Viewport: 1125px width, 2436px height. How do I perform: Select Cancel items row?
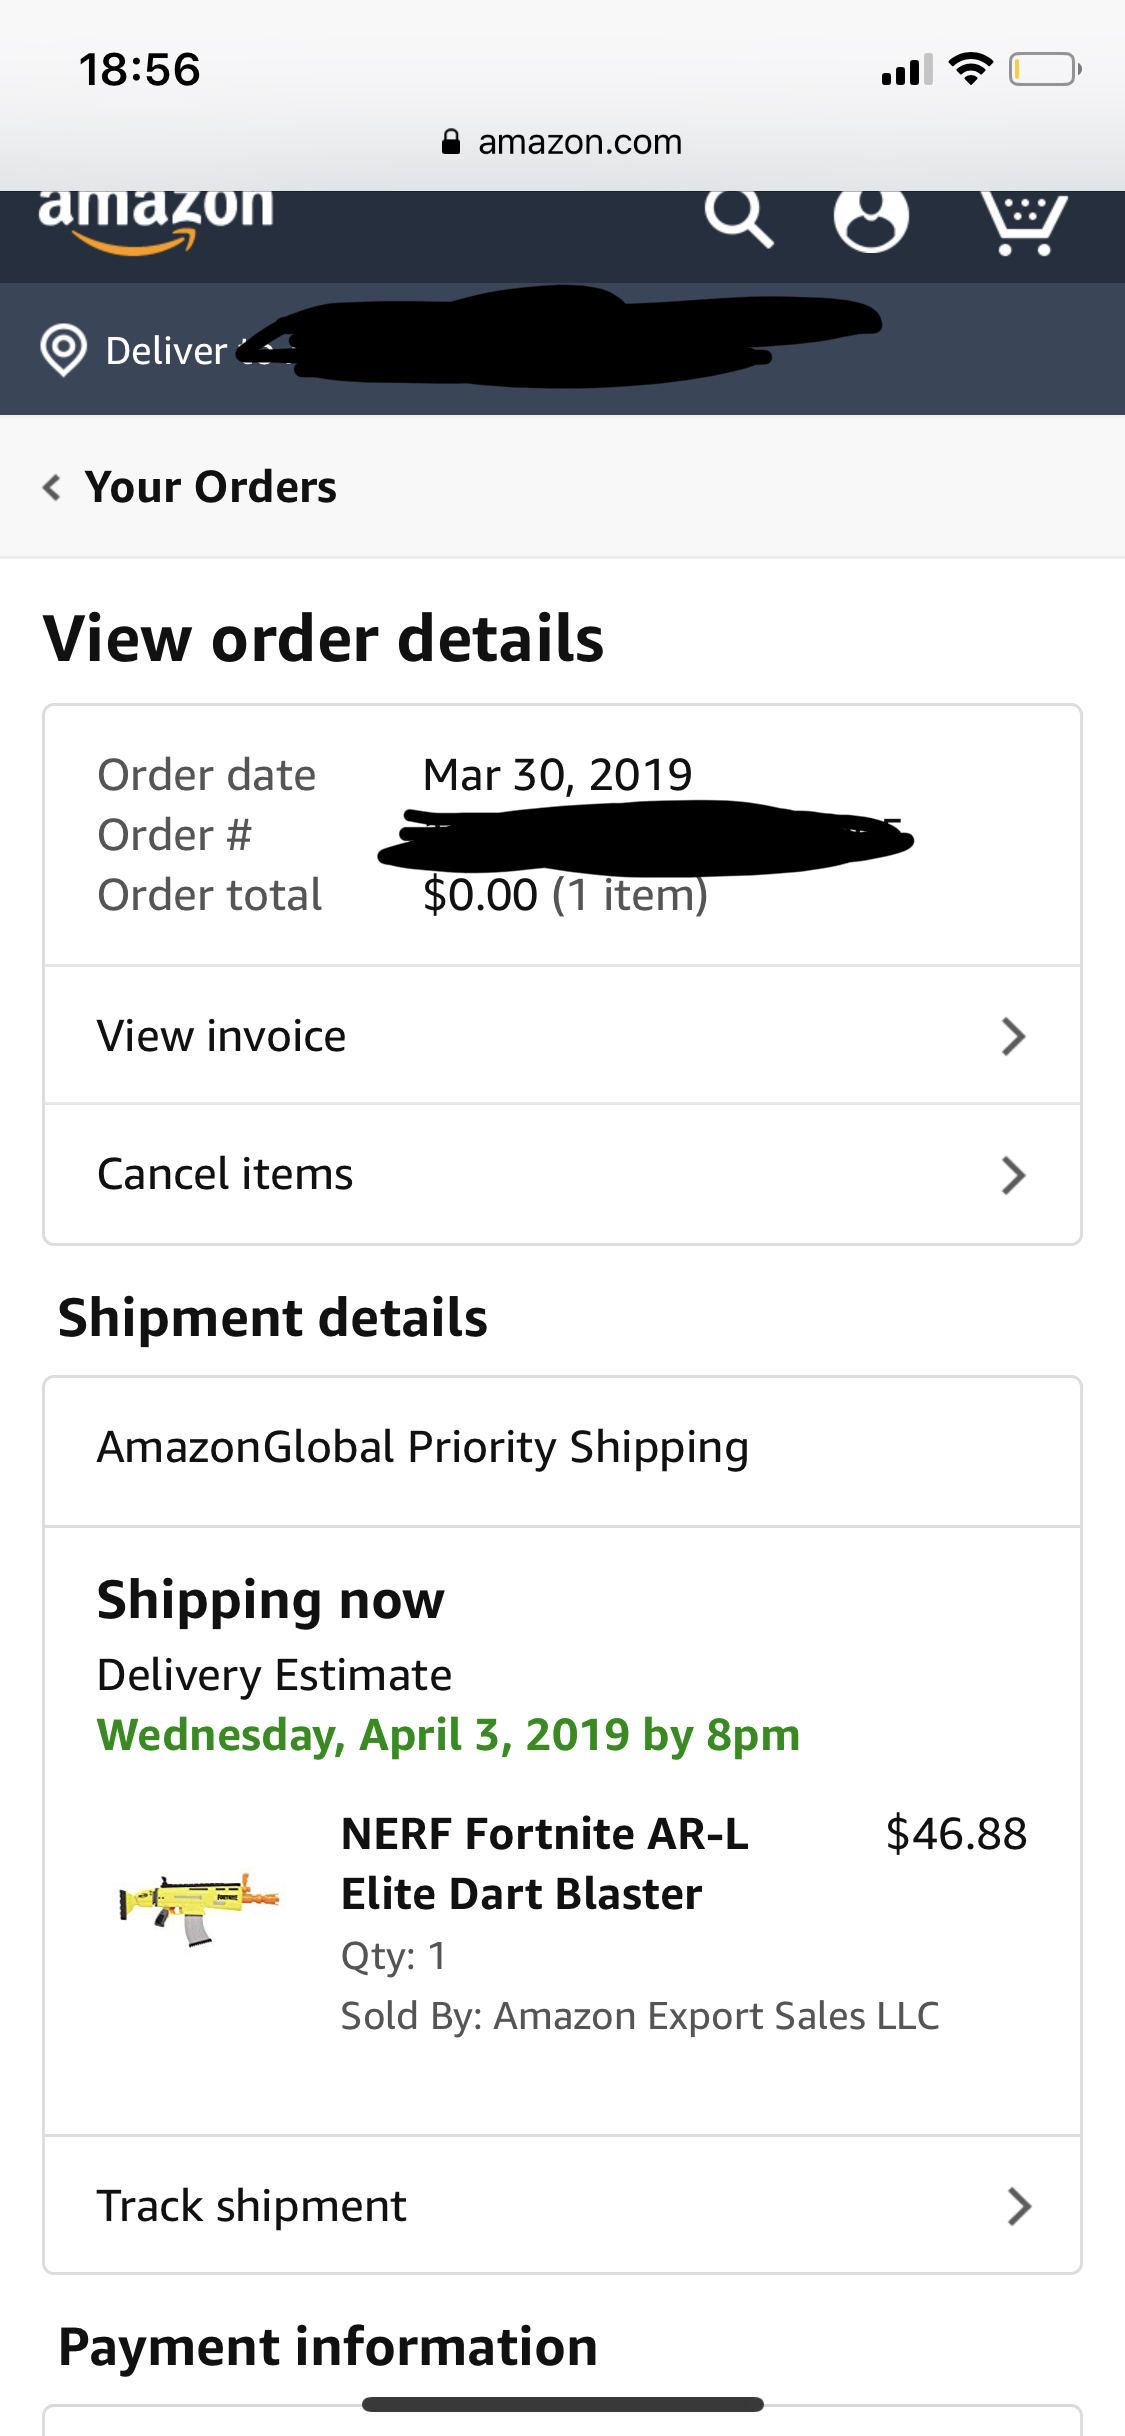click(500, 1174)
